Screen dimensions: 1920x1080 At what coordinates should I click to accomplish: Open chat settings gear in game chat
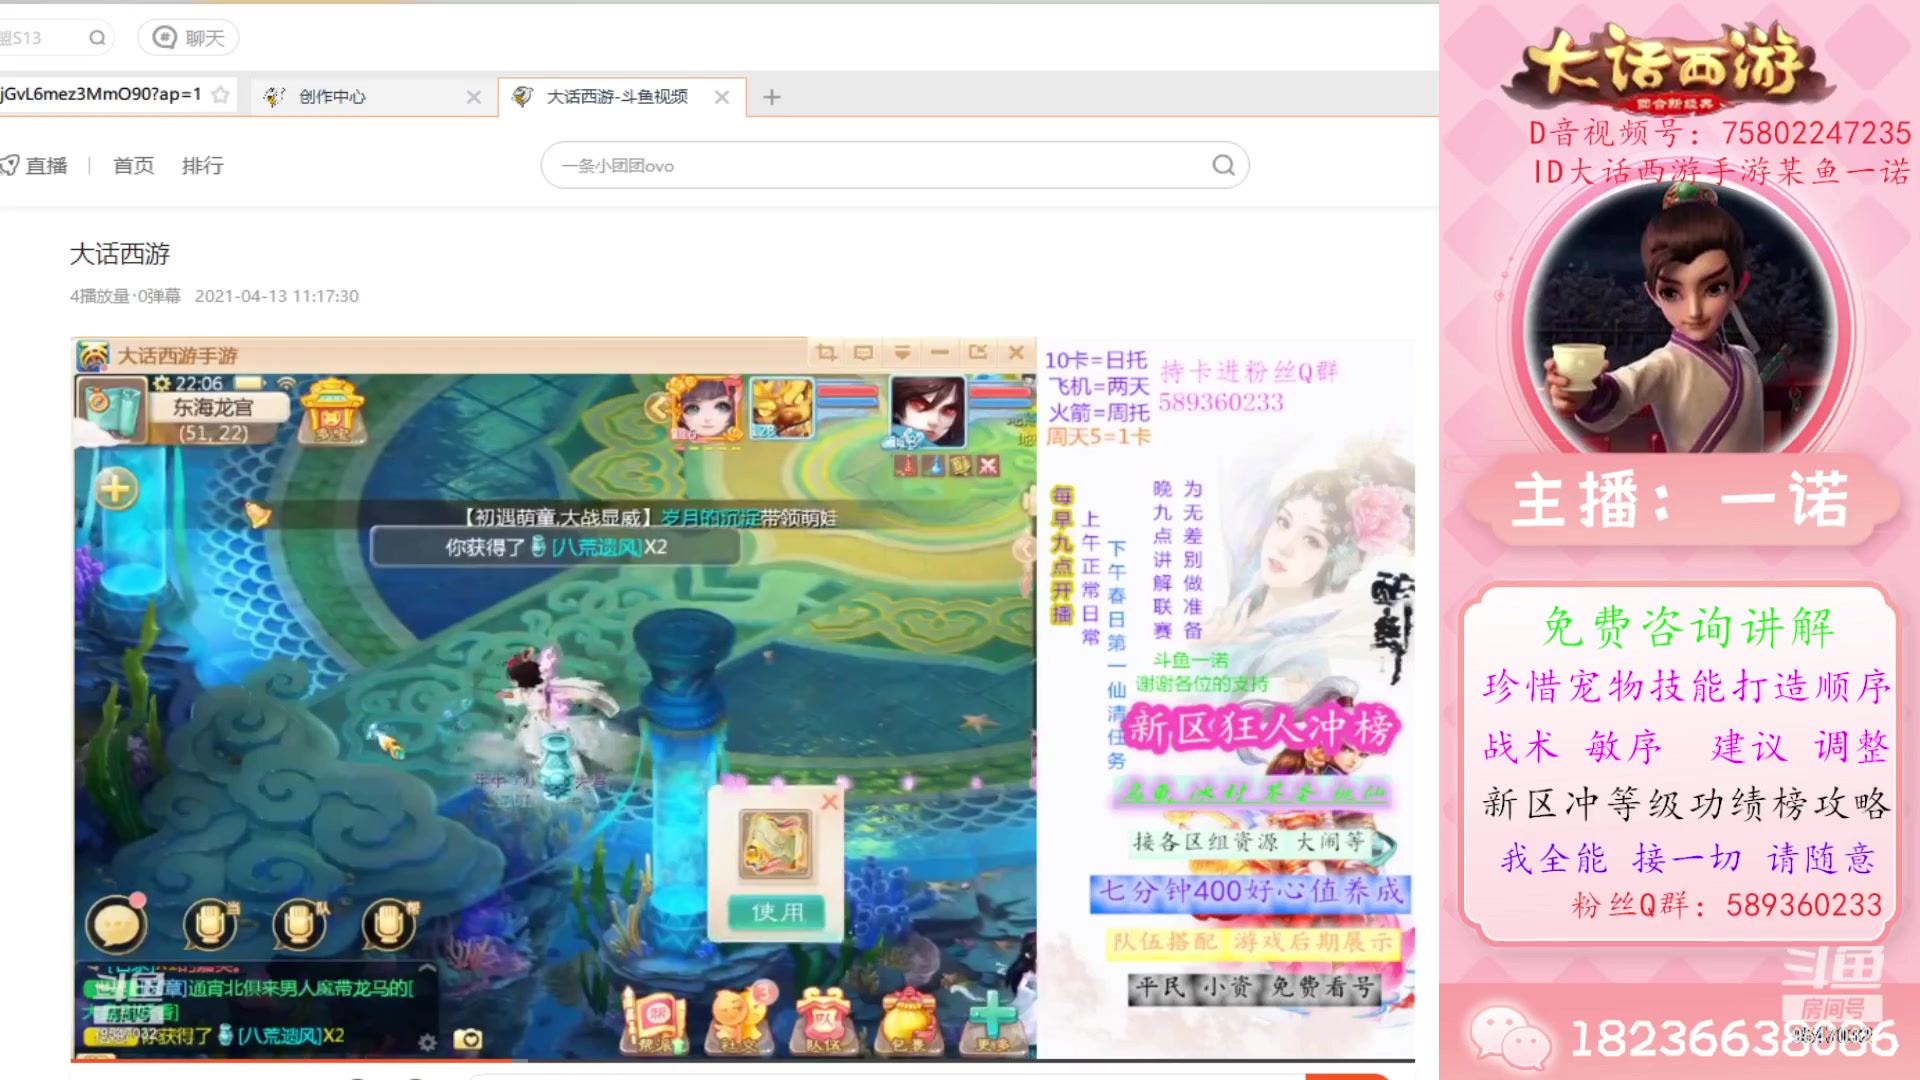pos(427,1042)
